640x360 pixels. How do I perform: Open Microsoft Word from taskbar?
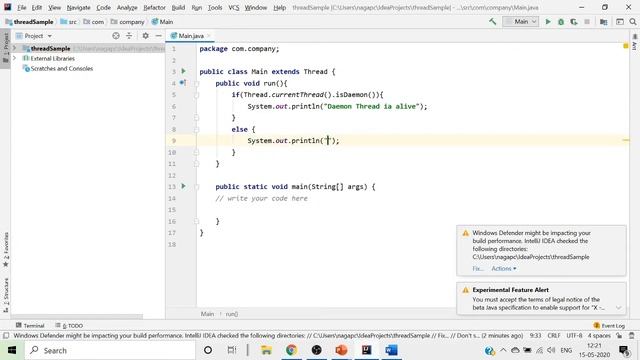point(391,350)
